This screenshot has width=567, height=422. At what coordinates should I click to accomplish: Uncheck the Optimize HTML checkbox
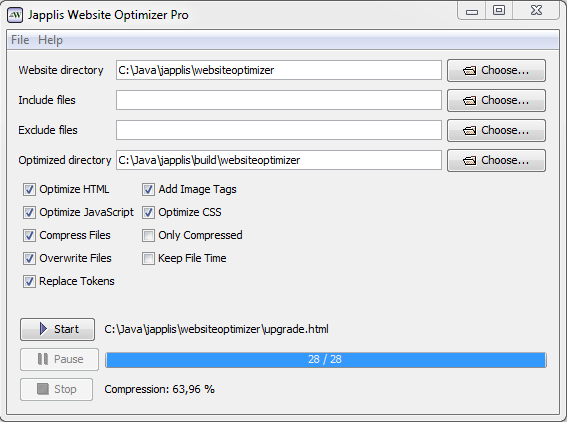(x=29, y=189)
